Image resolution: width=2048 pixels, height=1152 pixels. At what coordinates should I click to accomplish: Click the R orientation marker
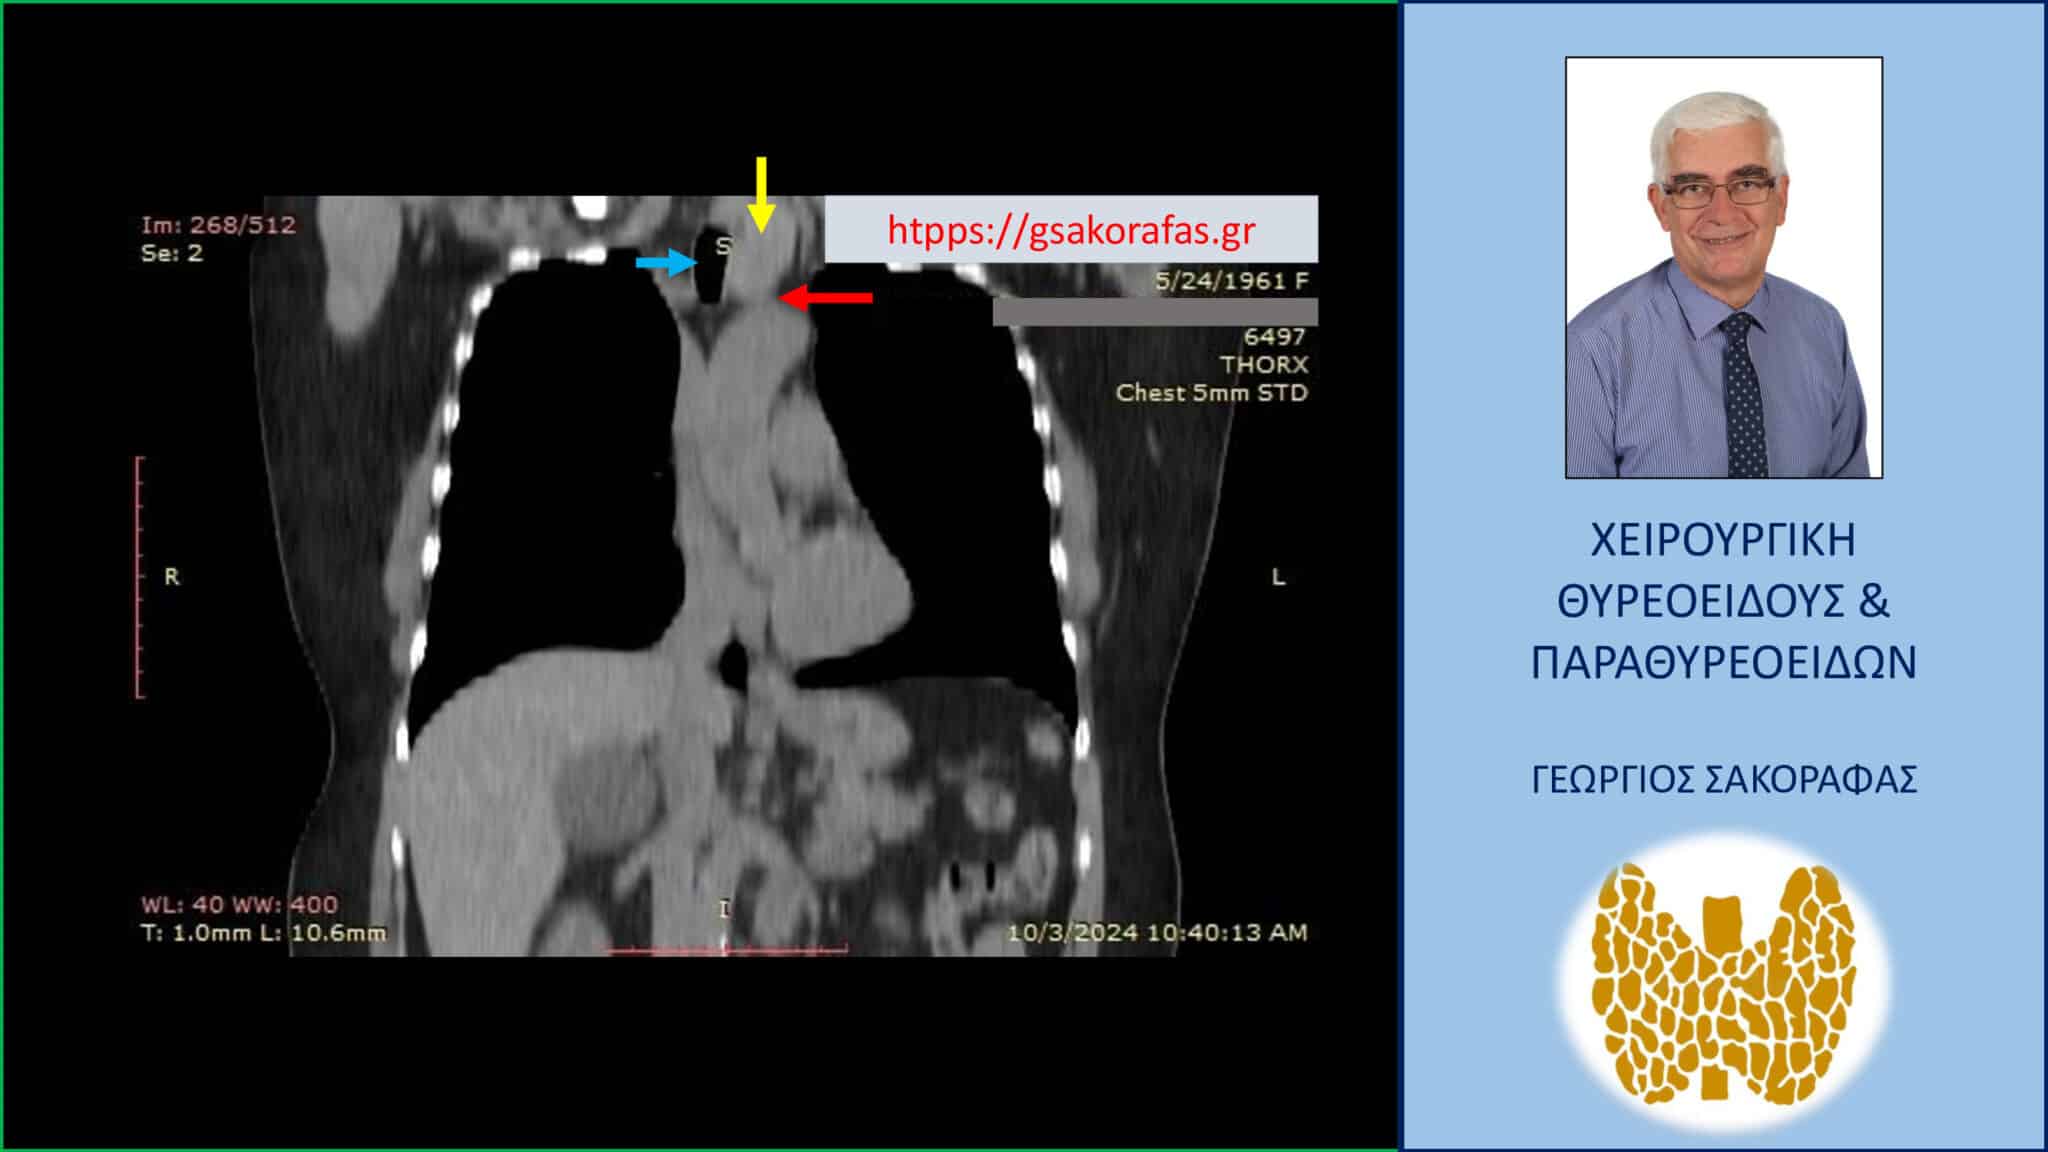(x=172, y=577)
